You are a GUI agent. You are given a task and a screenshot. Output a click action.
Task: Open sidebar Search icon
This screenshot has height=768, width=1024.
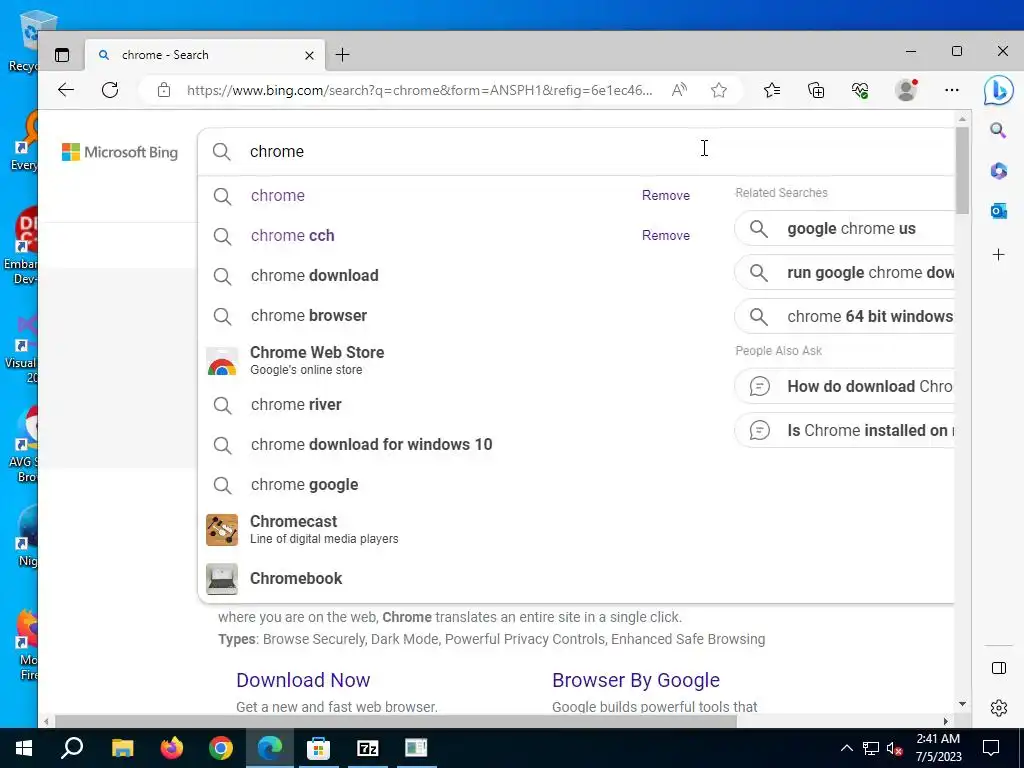point(998,131)
